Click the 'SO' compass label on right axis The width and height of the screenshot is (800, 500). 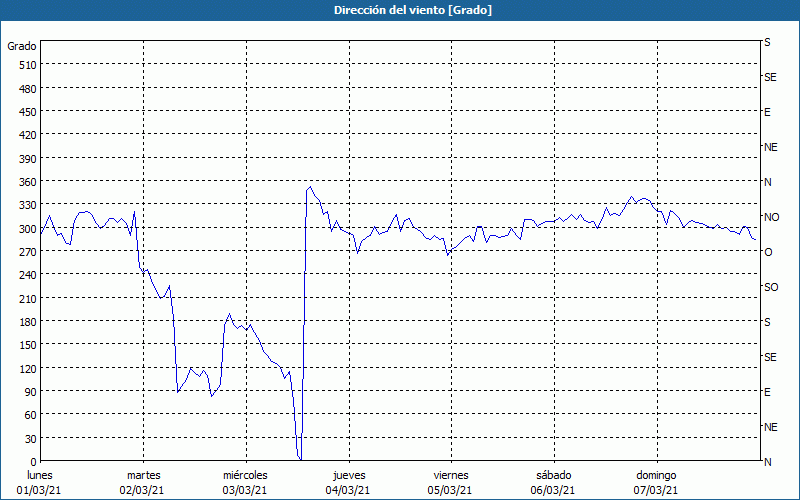tap(771, 287)
